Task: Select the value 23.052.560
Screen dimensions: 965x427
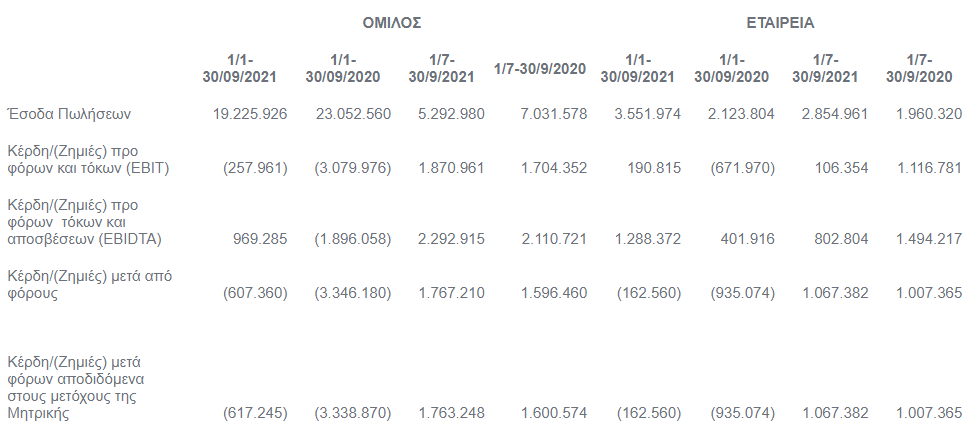Action: click(353, 114)
